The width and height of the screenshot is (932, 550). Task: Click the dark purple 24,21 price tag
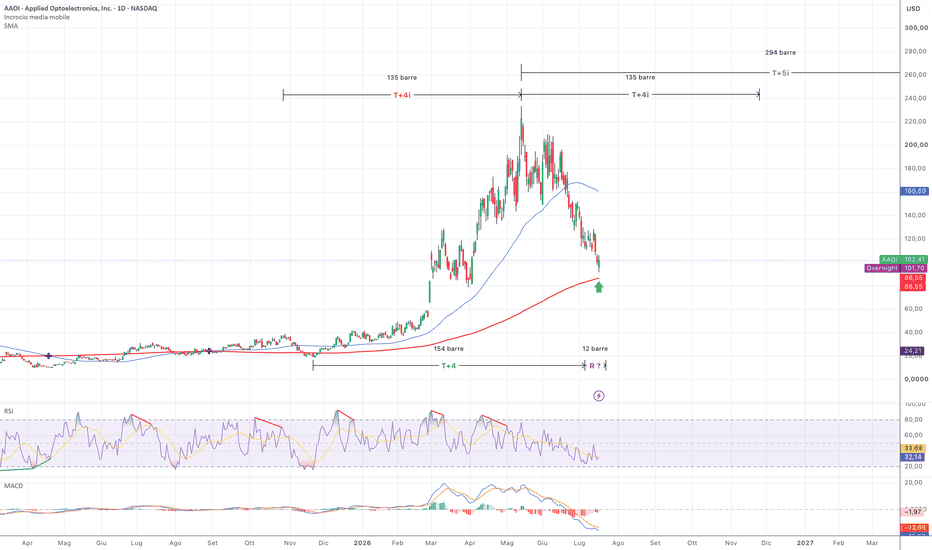pyautogui.click(x=913, y=351)
